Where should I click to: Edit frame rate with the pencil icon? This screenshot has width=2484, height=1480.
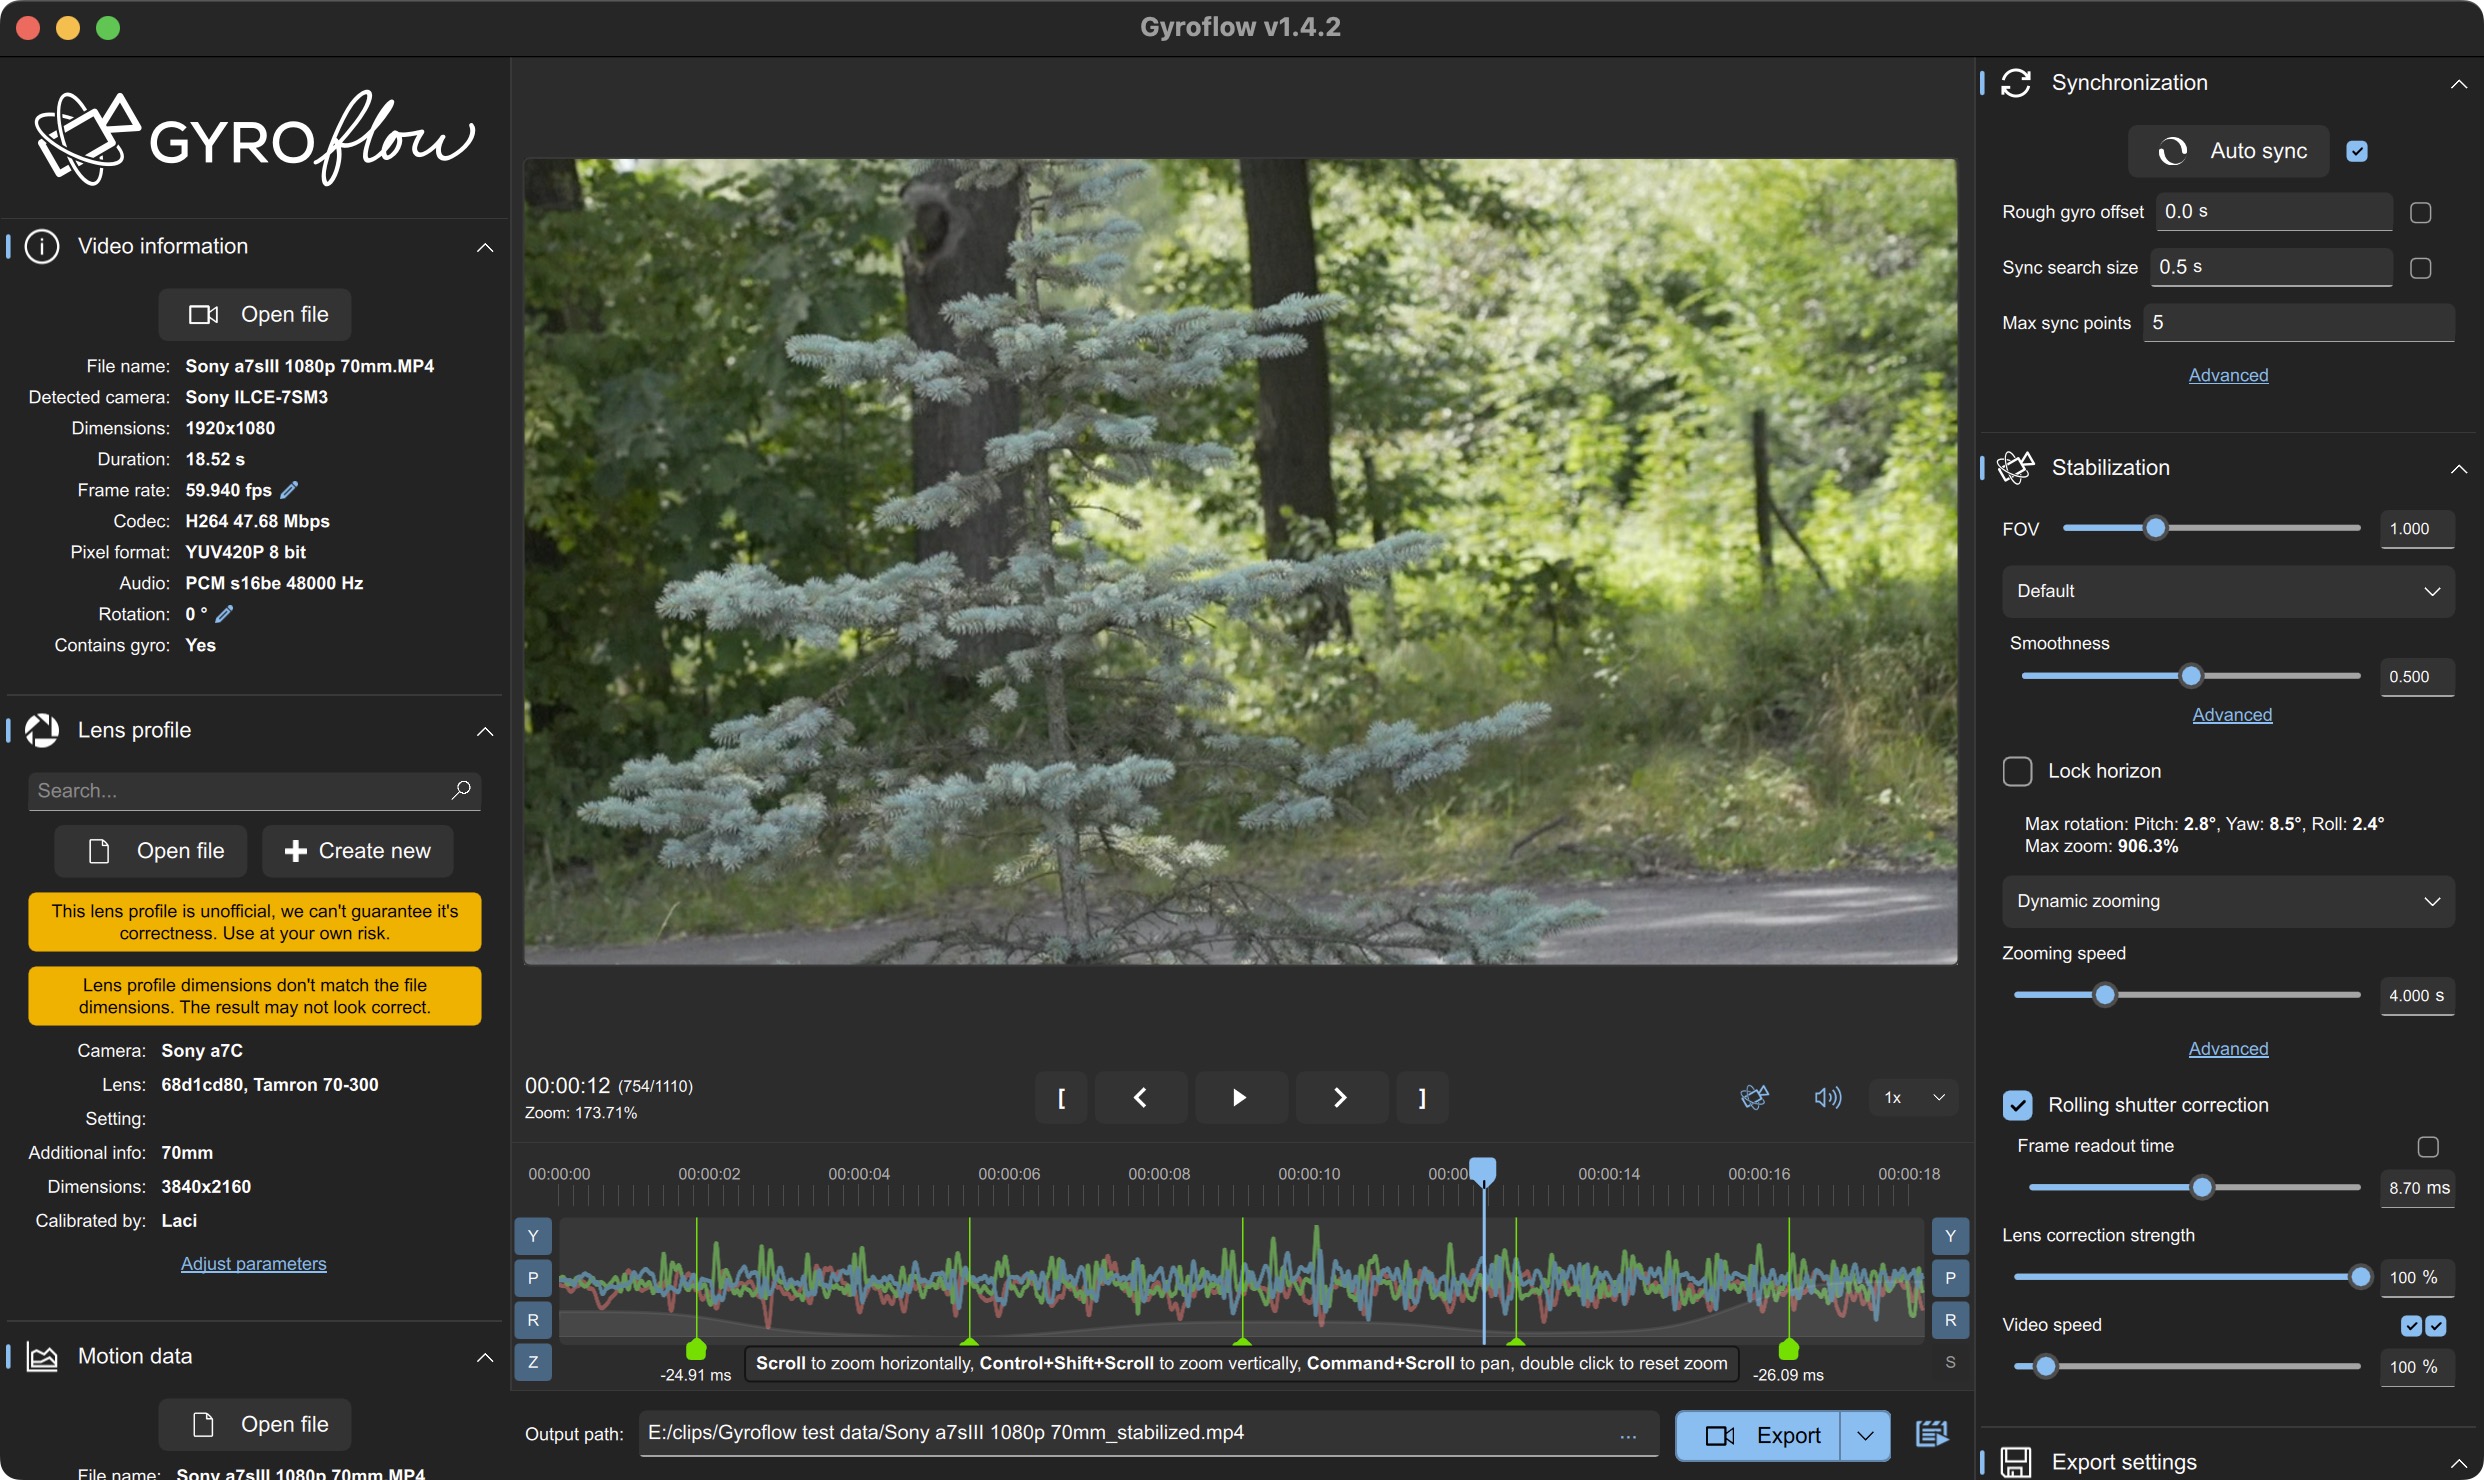pyautogui.click(x=289, y=490)
